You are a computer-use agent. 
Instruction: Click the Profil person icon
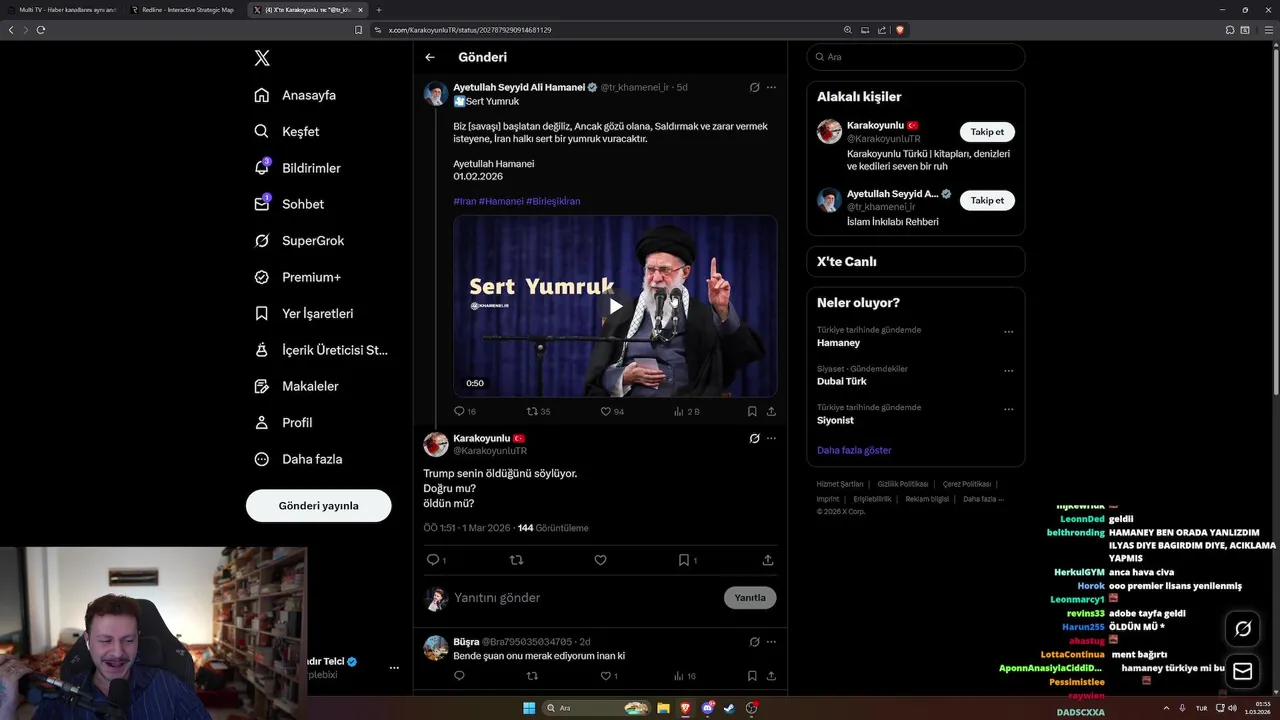pos(262,422)
